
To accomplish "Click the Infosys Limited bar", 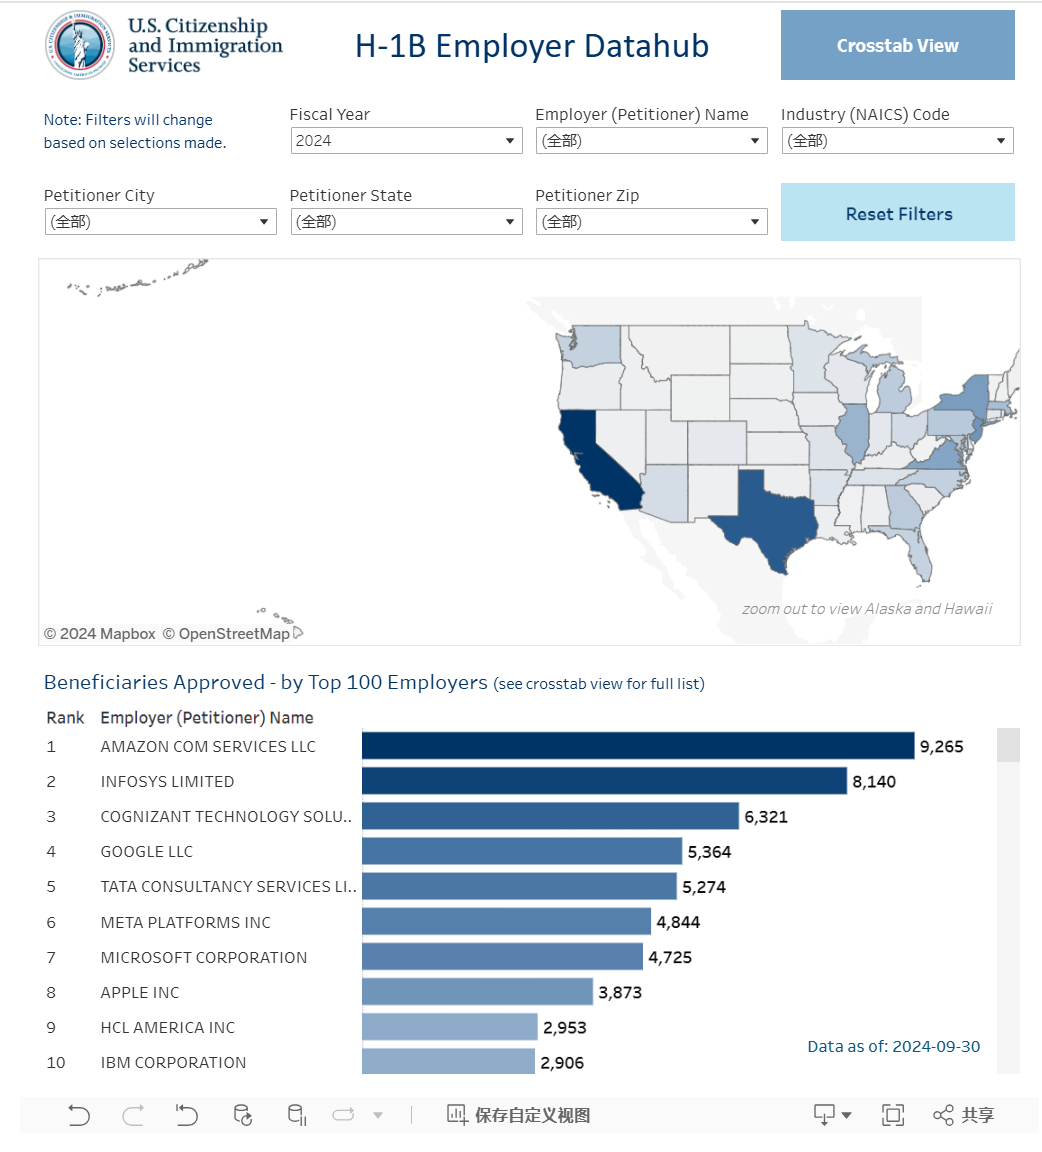I will pyautogui.click(x=604, y=781).
